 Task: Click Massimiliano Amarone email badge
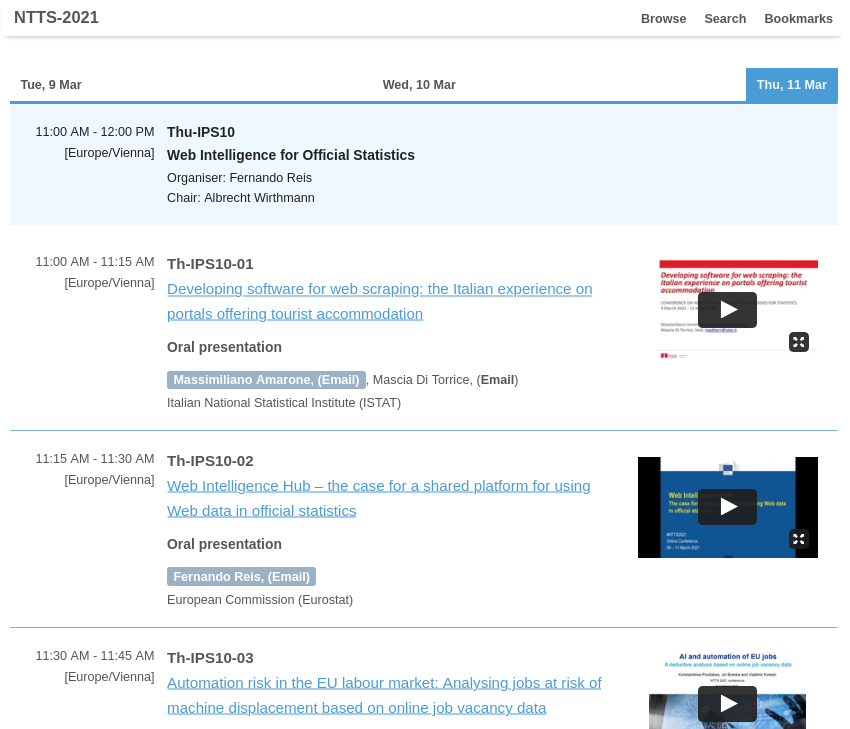point(266,380)
